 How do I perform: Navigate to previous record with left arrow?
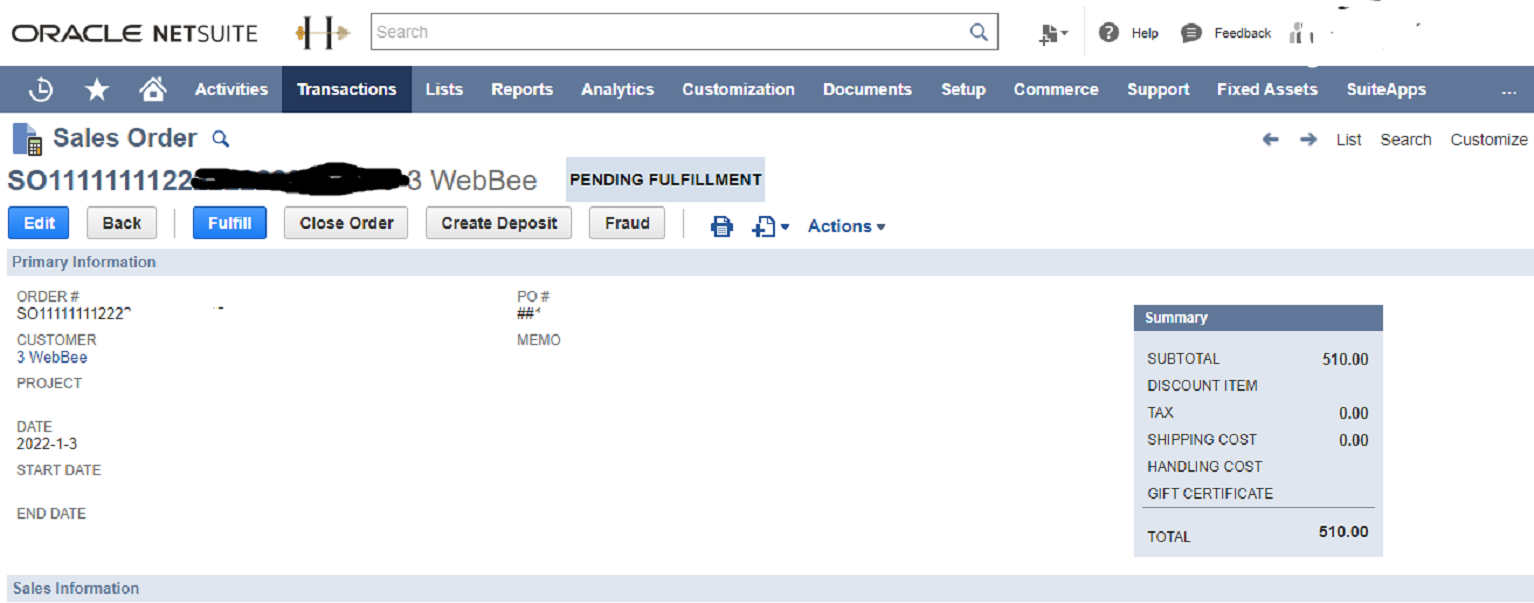[x=1270, y=140]
